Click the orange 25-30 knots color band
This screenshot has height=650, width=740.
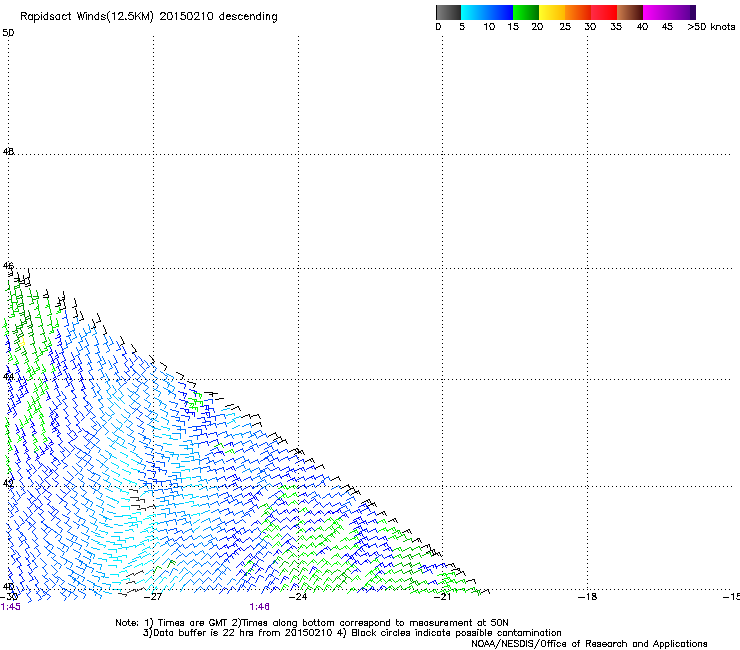pyautogui.click(x=578, y=12)
